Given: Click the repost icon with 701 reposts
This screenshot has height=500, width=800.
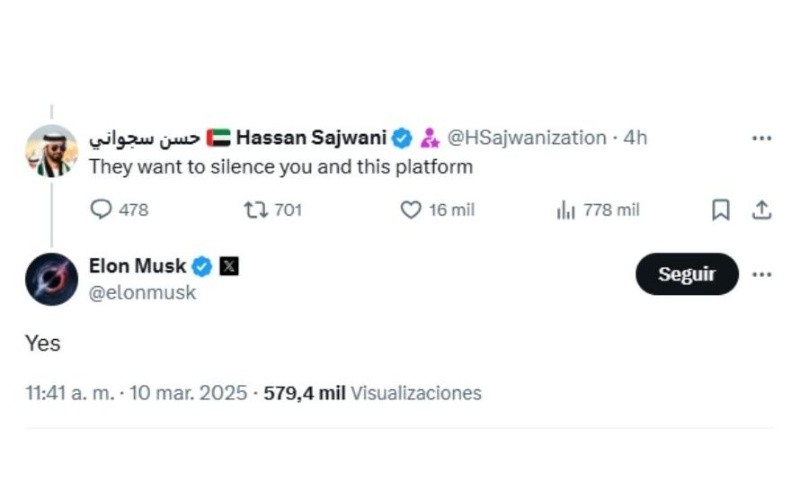Looking at the screenshot, I should tap(255, 210).
